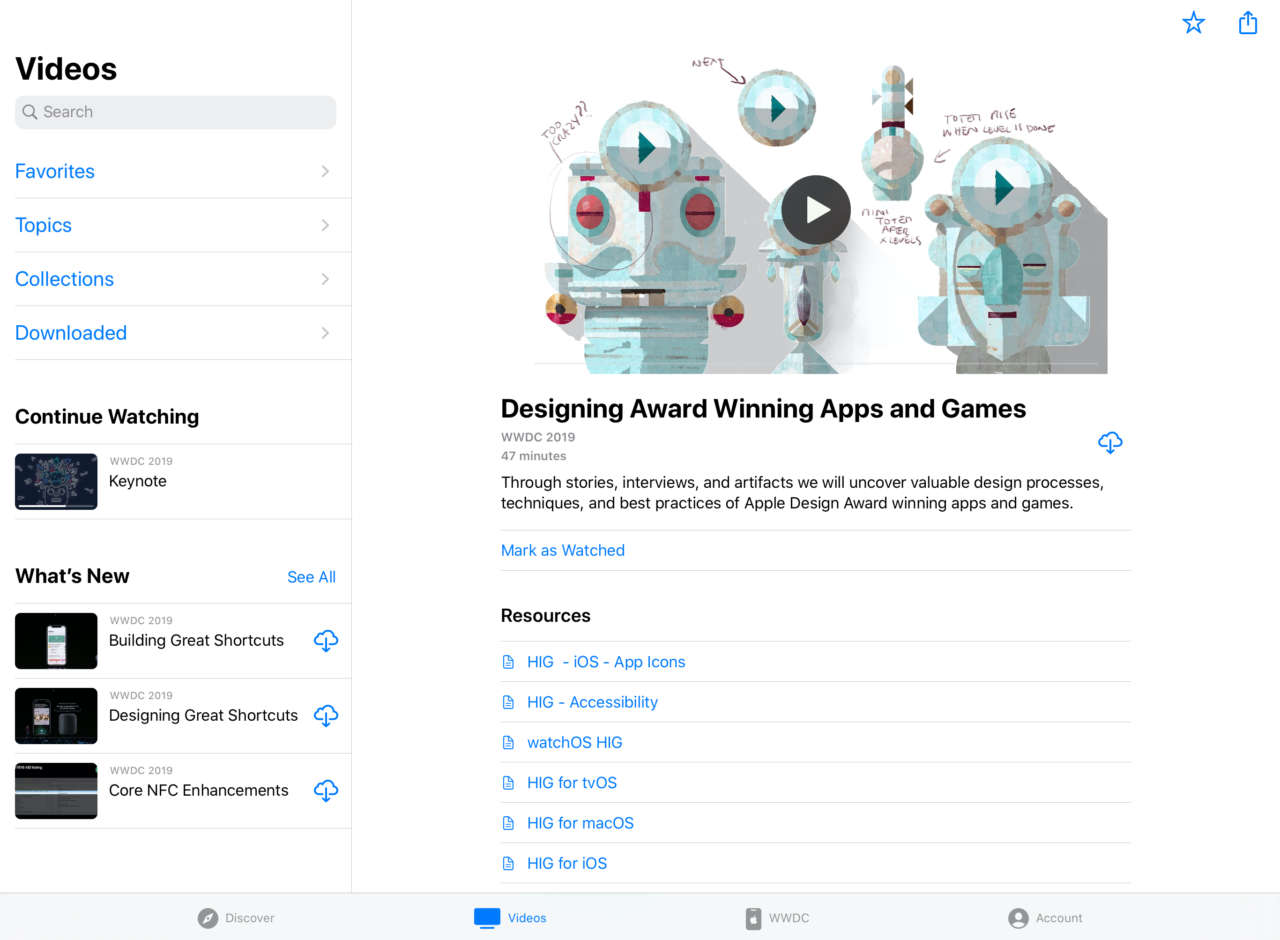This screenshot has width=1280, height=940.
Task: Open HIG for macOS resource link
Action: point(581,823)
